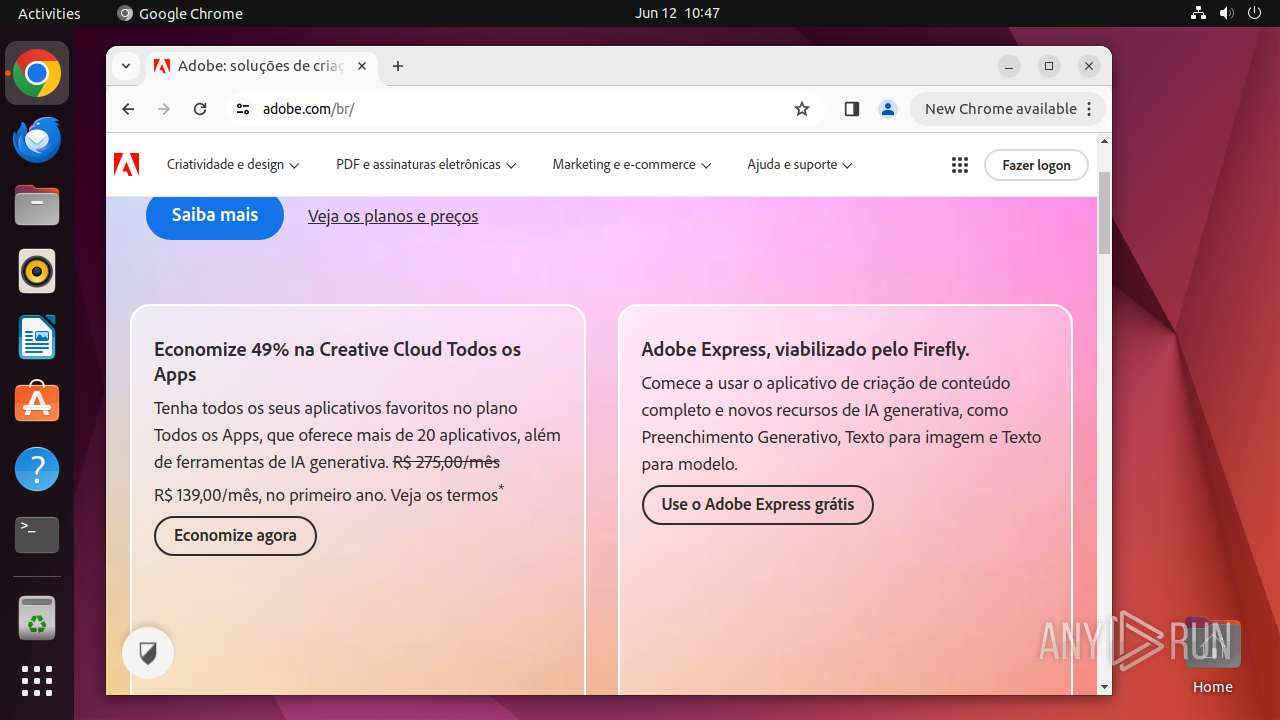Open Files manager from the dock
1280x720 pixels.
pyautogui.click(x=37, y=206)
